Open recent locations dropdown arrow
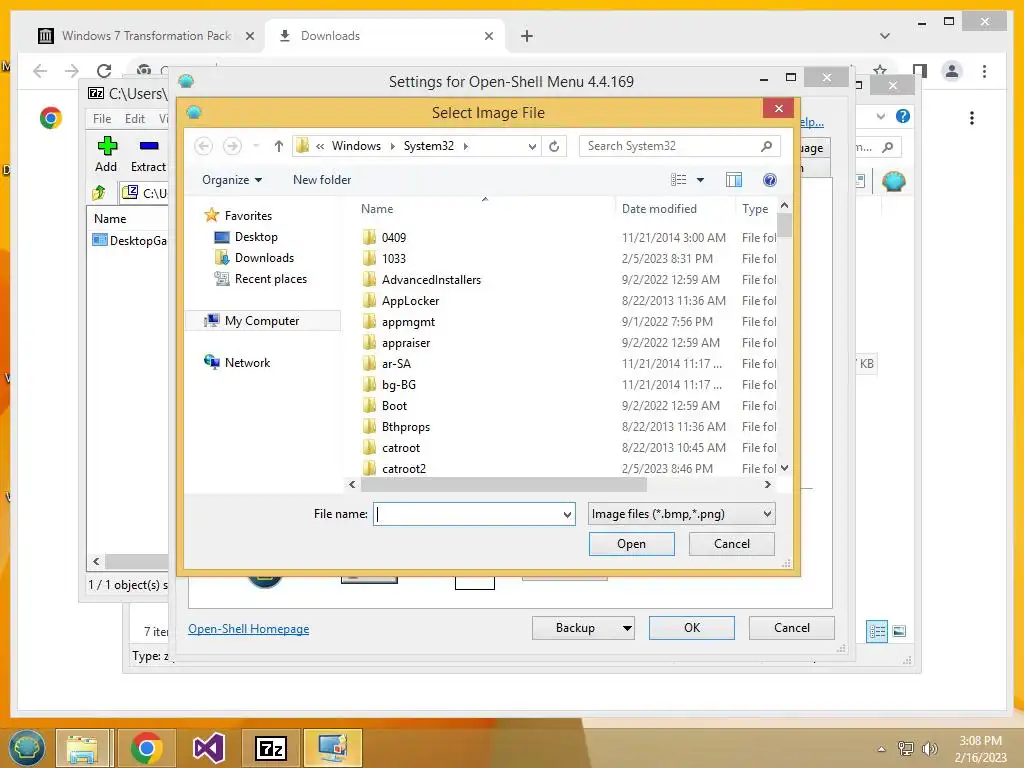1024x768 pixels. click(256, 146)
